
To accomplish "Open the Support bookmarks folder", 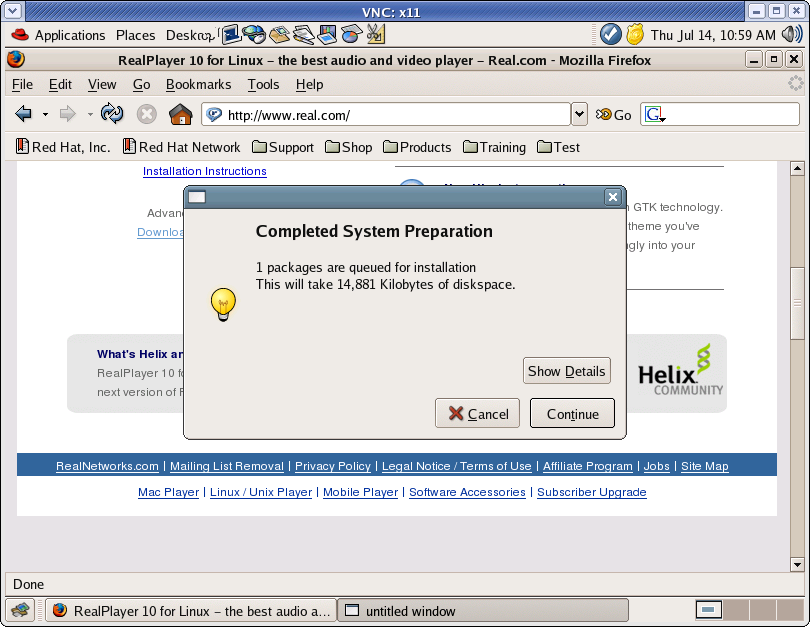I will tap(283, 147).
